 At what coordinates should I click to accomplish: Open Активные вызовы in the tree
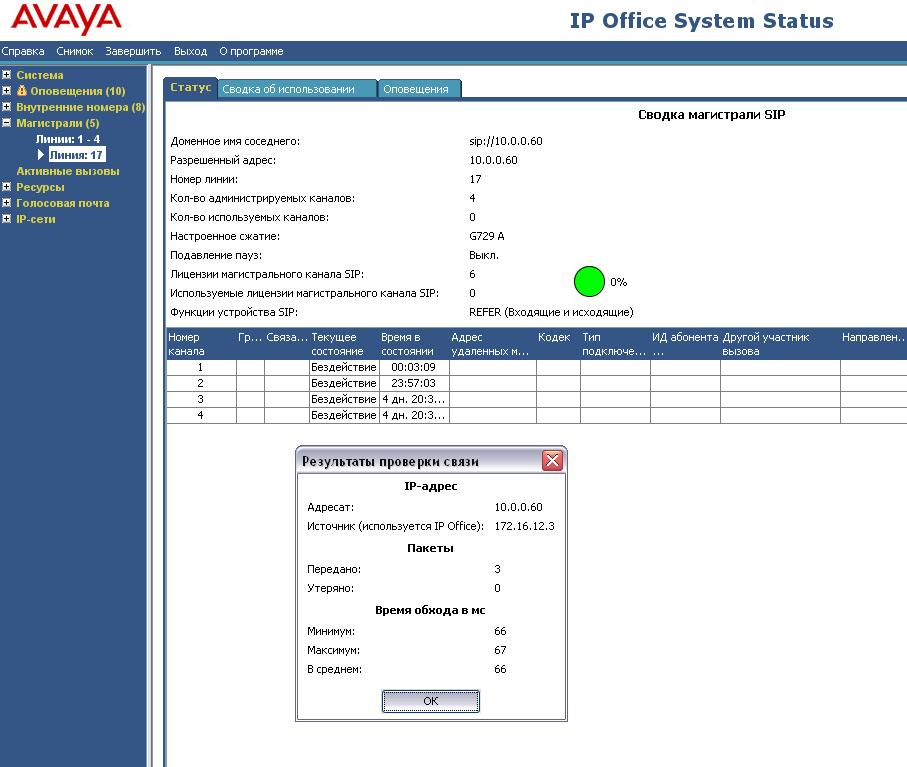point(68,171)
